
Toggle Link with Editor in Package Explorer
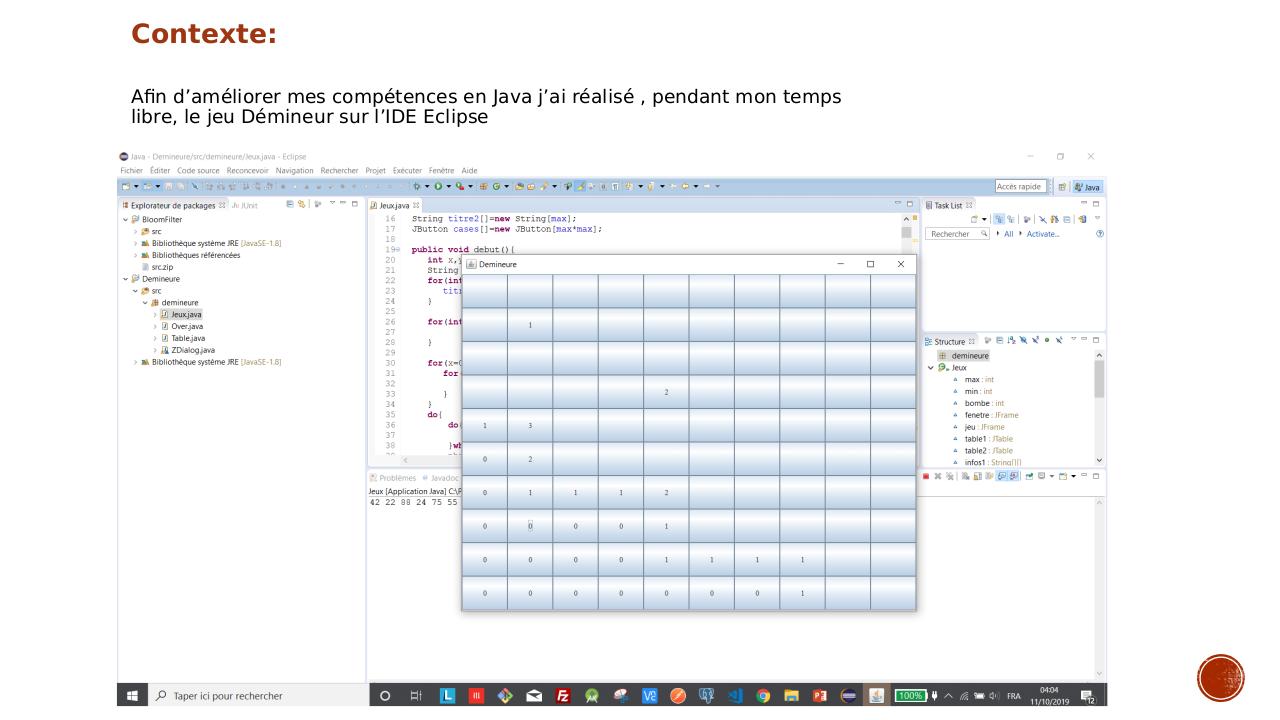click(x=301, y=205)
